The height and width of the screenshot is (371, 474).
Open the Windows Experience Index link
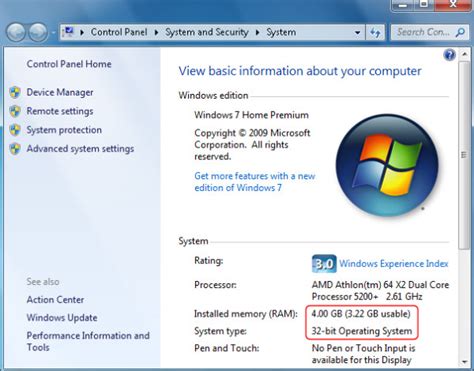click(394, 264)
